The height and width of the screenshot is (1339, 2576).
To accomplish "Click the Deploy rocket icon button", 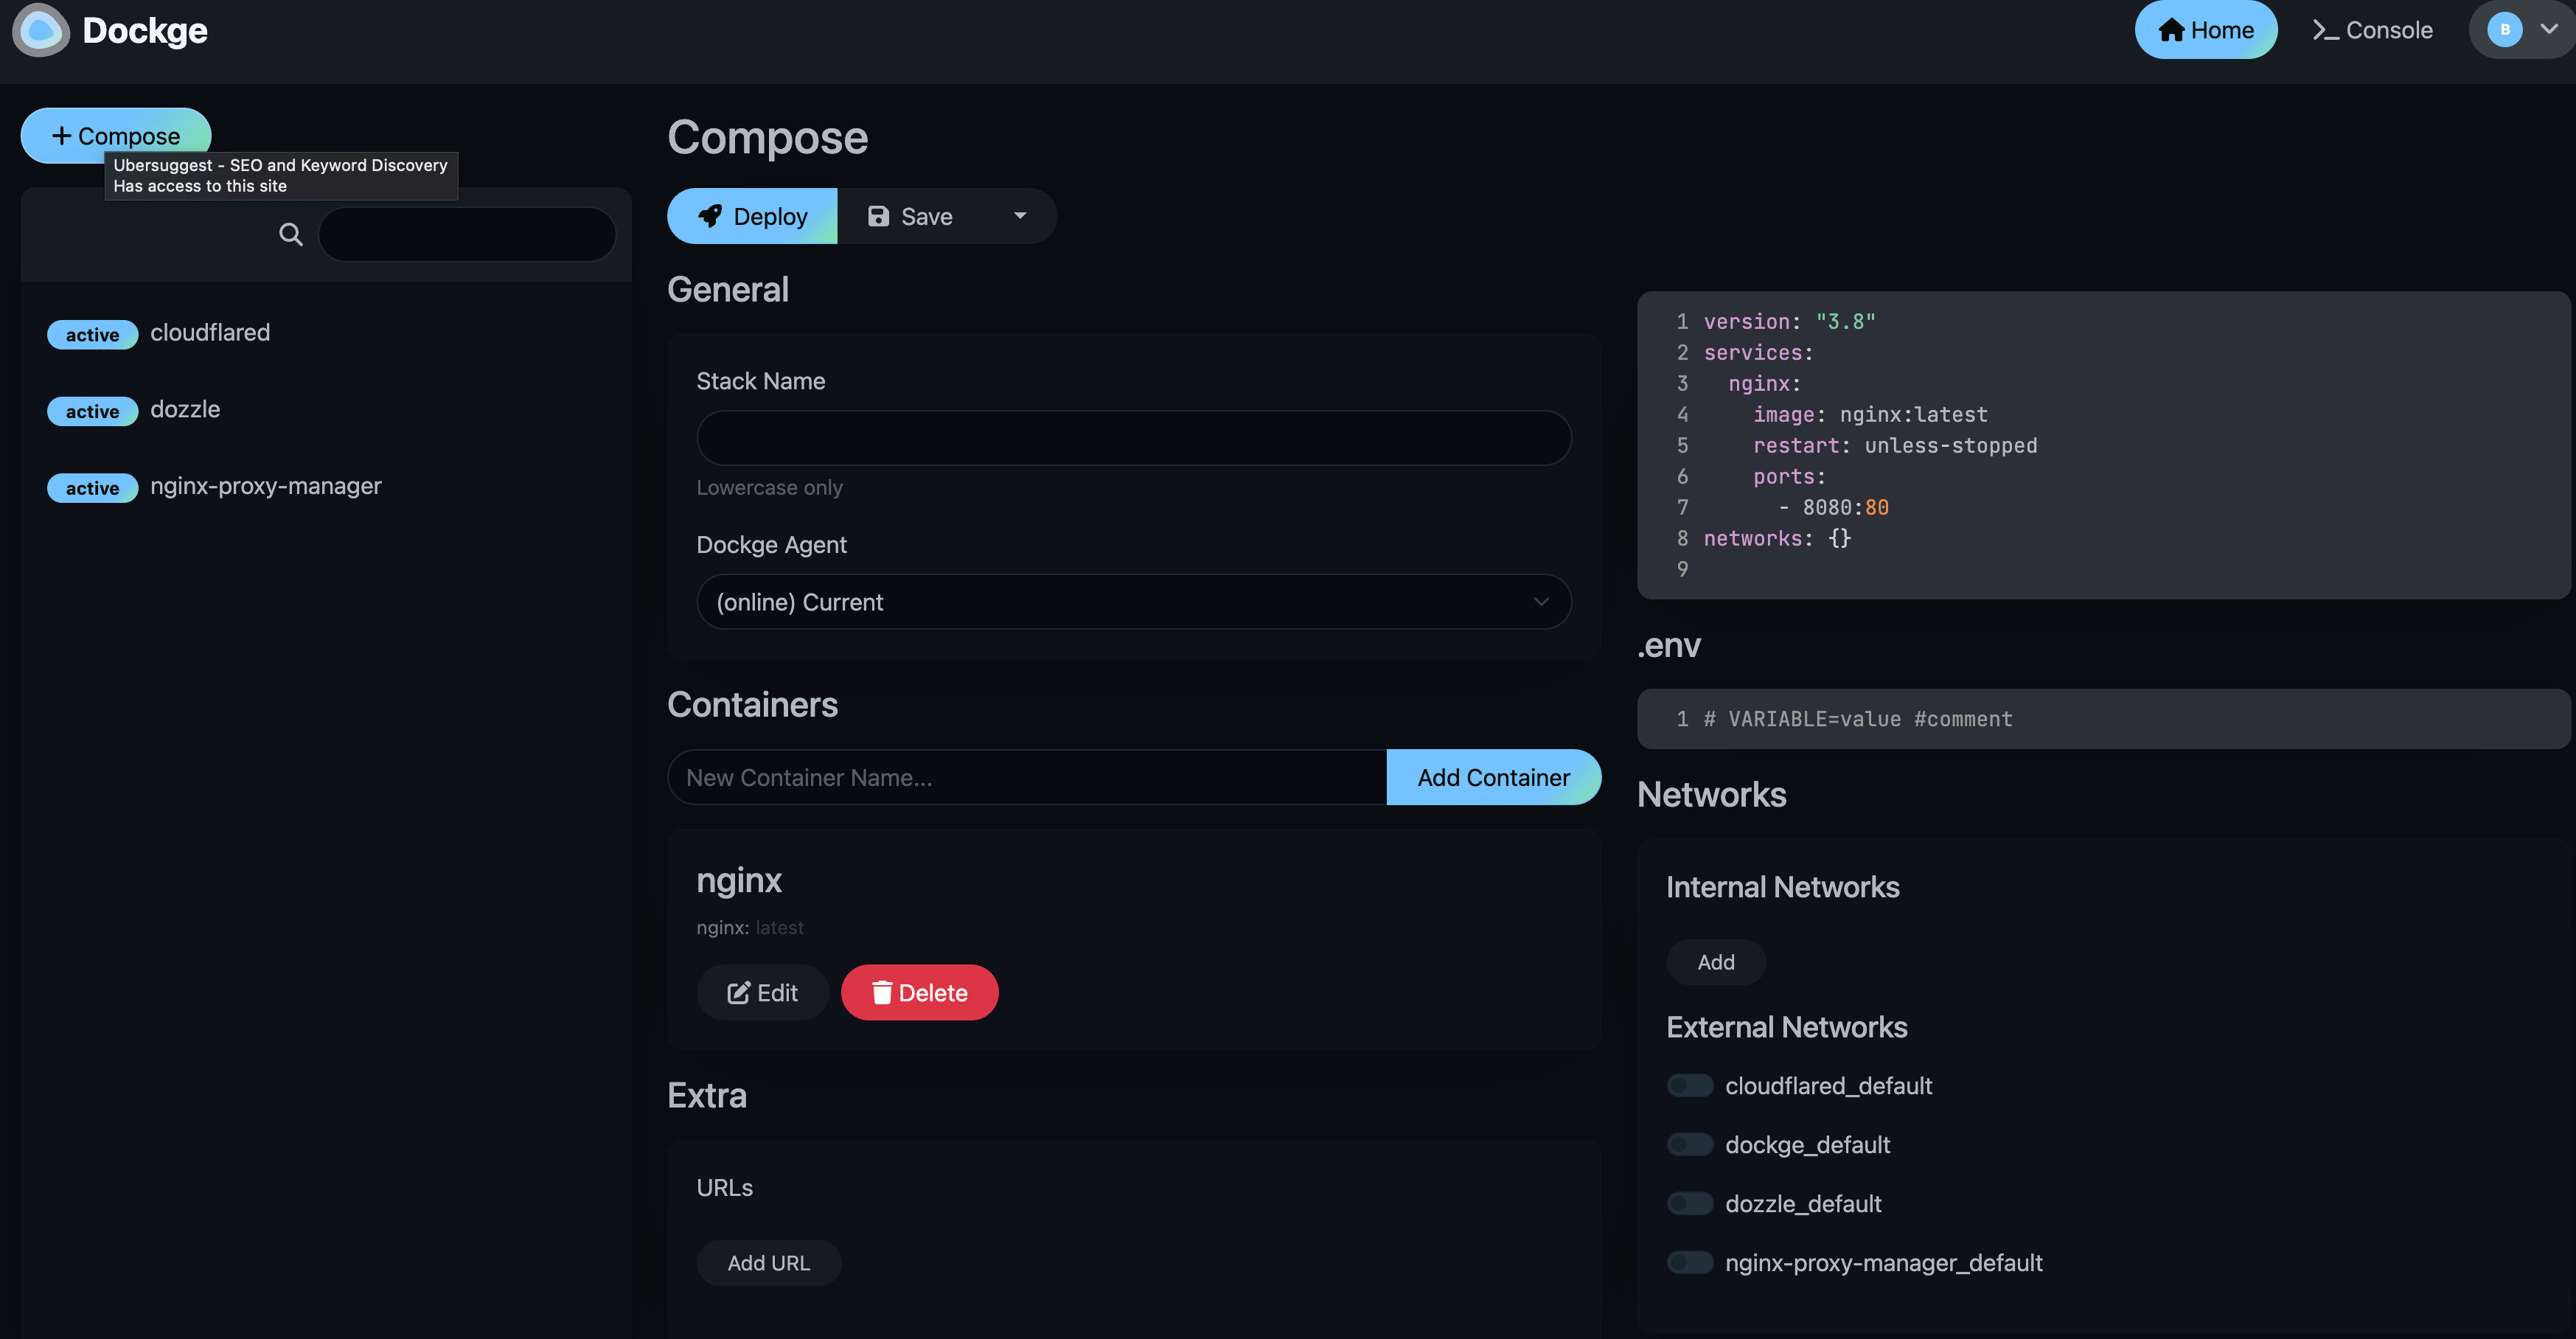I will tap(711, 215).
